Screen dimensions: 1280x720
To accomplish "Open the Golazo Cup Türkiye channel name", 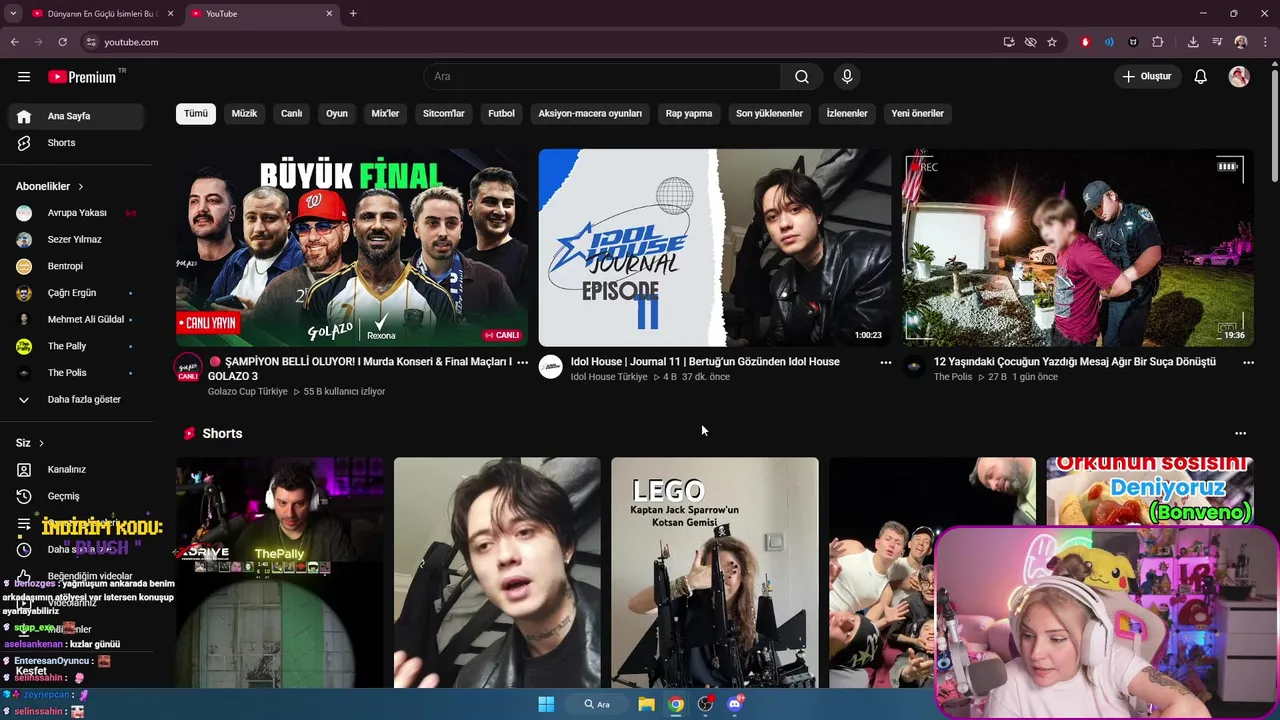I will pyautogui.click(x=247, y=392).
